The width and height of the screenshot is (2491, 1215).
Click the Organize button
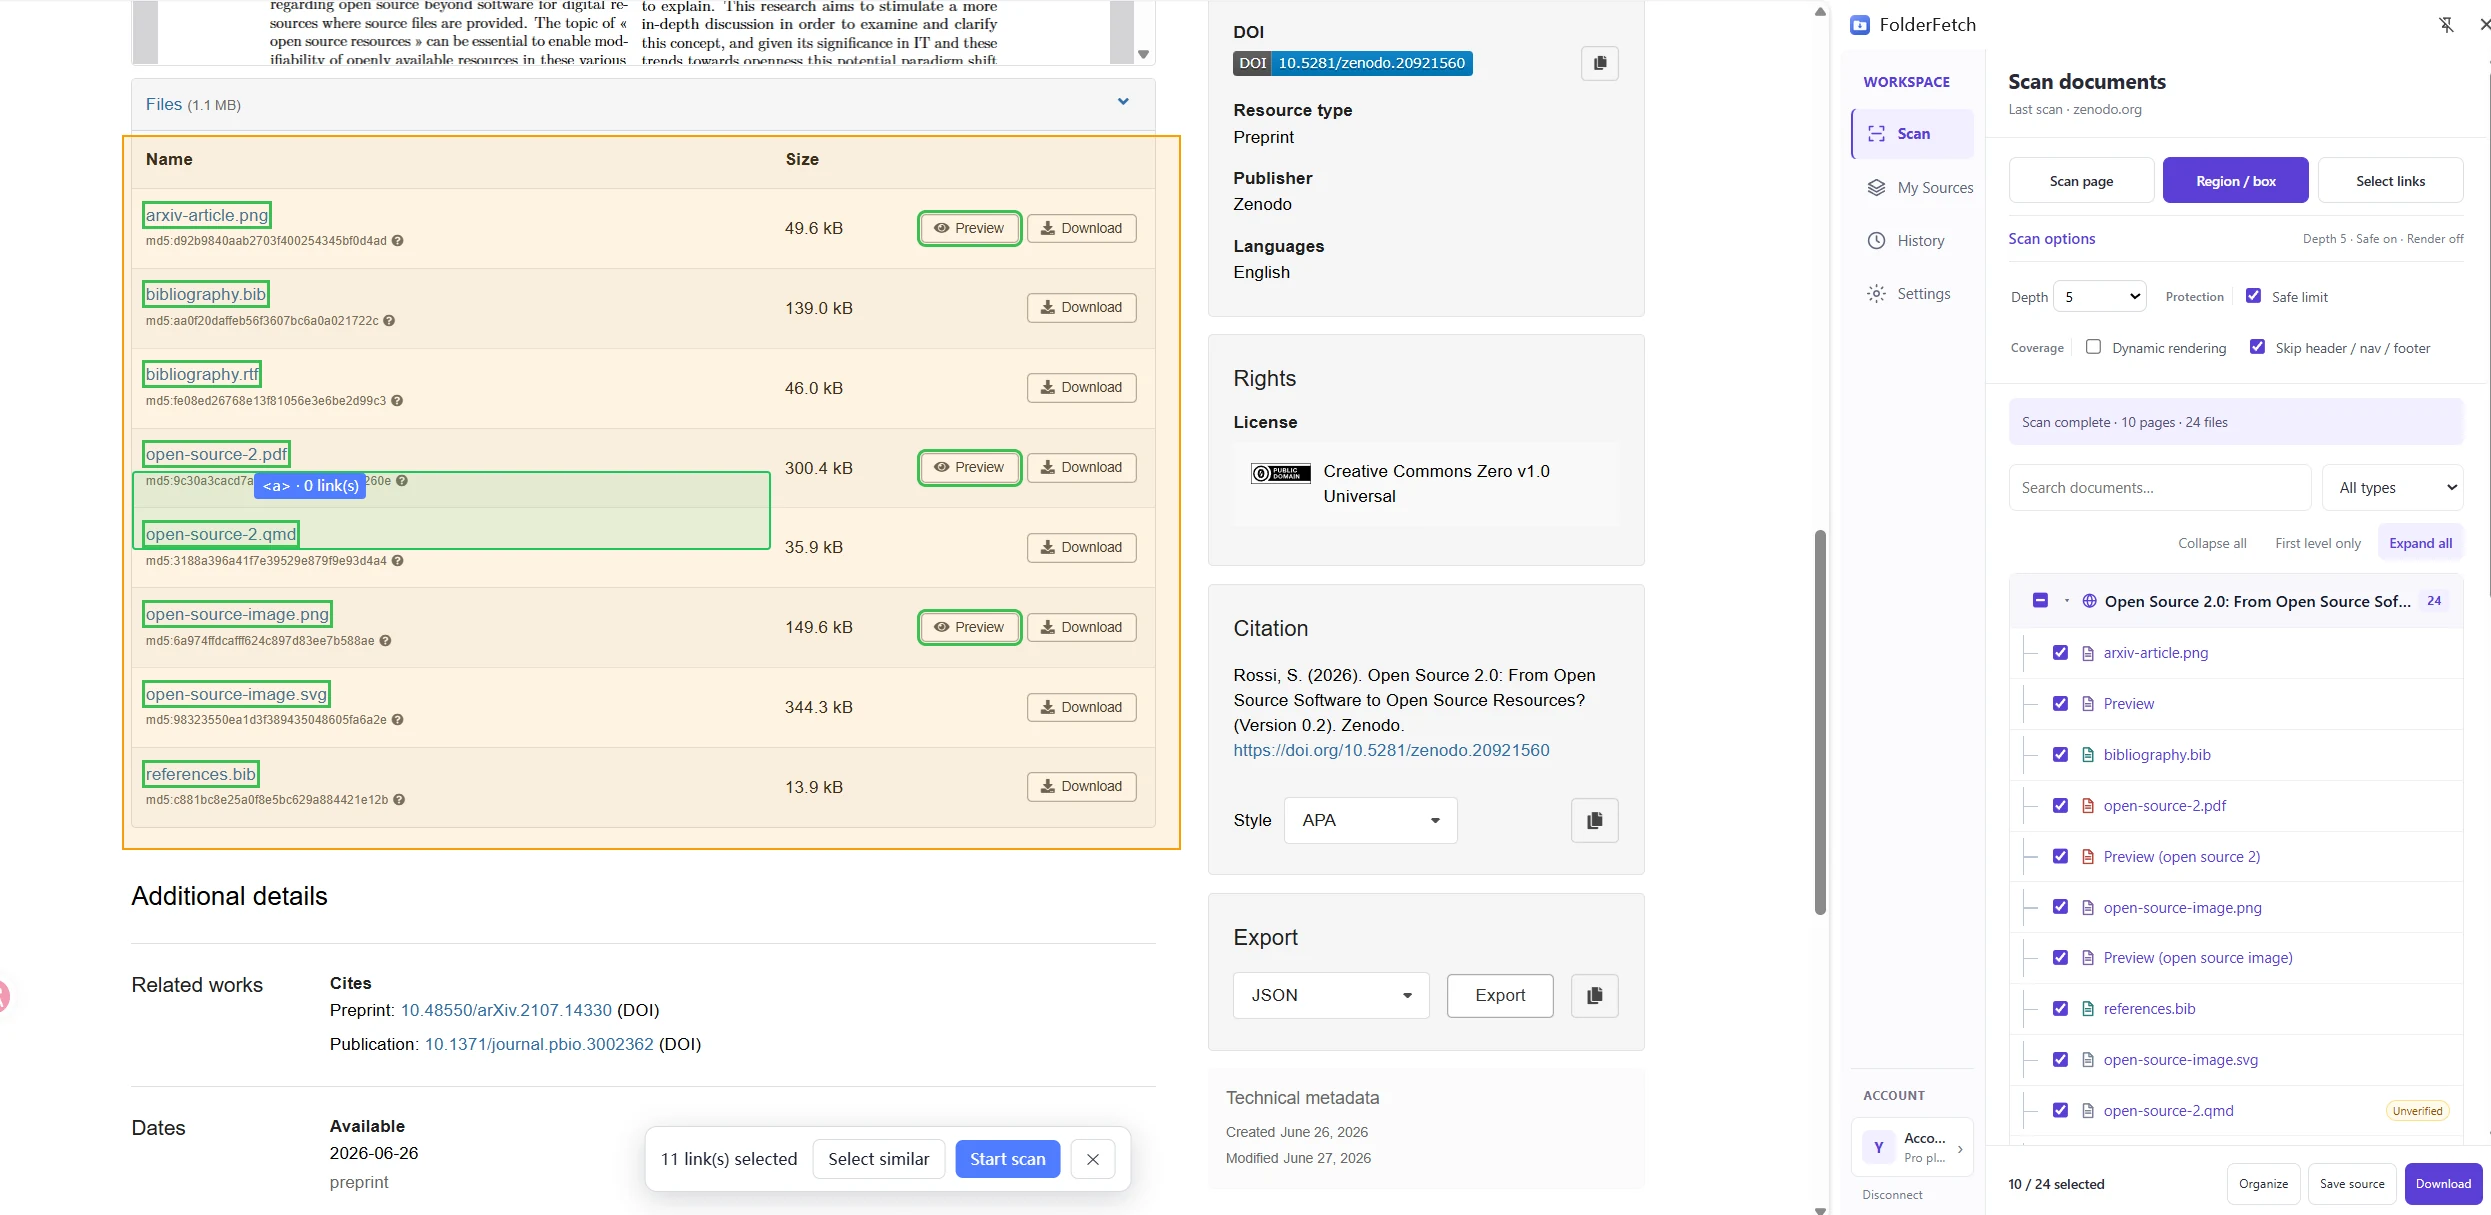[x=2263, y=1184]
